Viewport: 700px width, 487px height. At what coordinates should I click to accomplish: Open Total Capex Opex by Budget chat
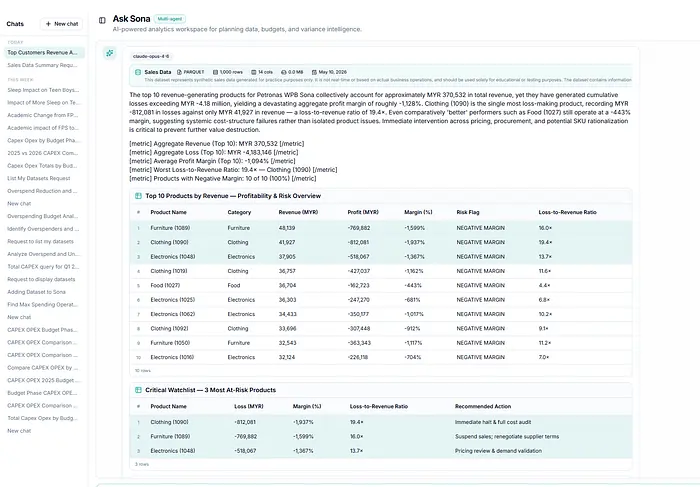tap(44, 418)
